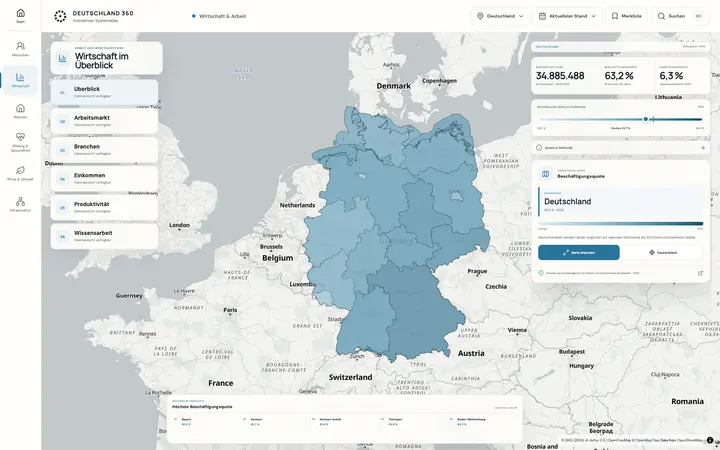Image resolution: width=720 pixels, height=450 pixels.
Task: Select the Produktivität tab
Action: coord(104,208)
